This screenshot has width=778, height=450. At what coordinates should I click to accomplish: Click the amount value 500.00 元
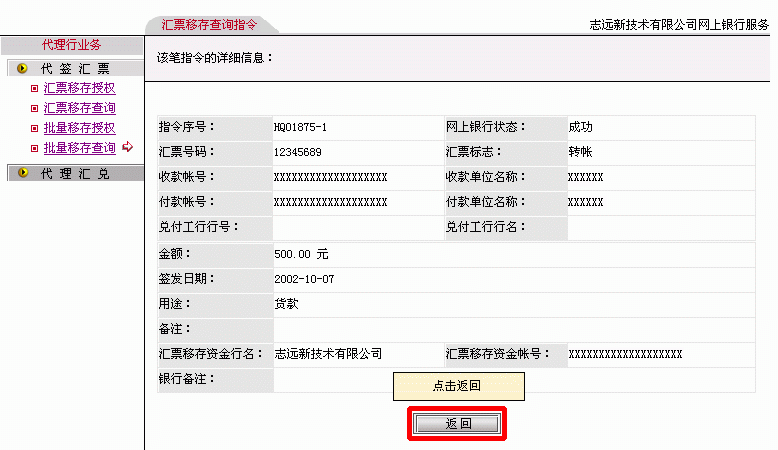point(300,254)
